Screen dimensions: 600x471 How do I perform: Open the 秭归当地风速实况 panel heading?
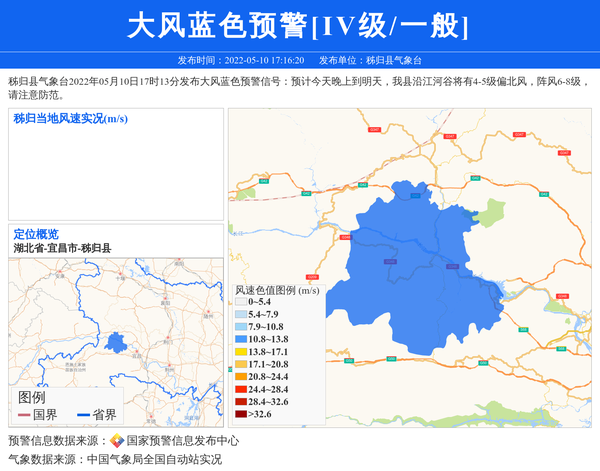tap(70, 119)
